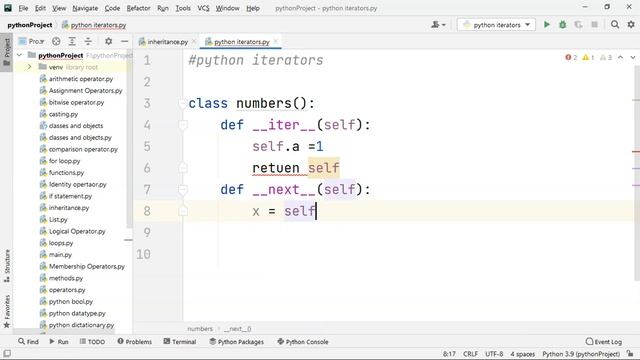This screenshot has height=360, width=640.
Task: Toggle the Favorites side tool window
Action: click(x=7, y=311)
